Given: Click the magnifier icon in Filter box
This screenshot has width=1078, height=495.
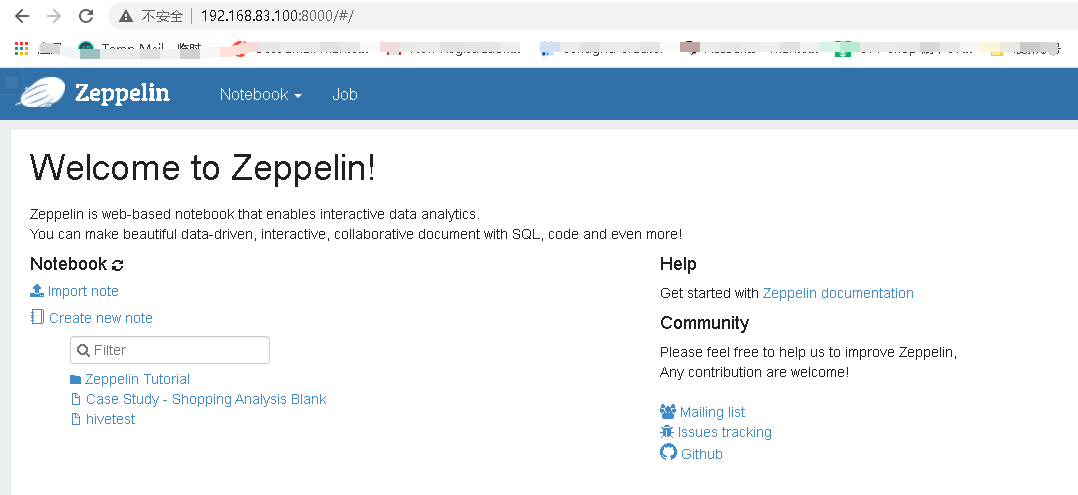Looking at the screenshot, I should tap(83, 351).
